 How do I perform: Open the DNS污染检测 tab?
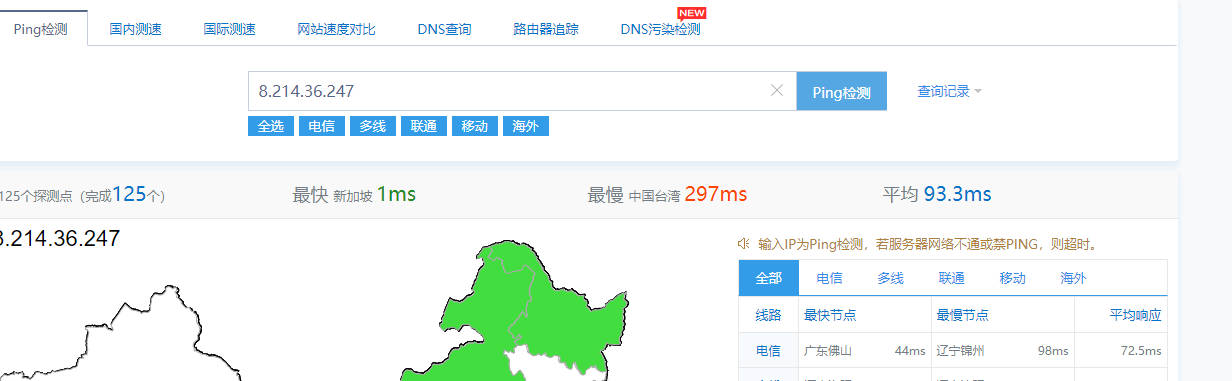[x=660, y=29]
